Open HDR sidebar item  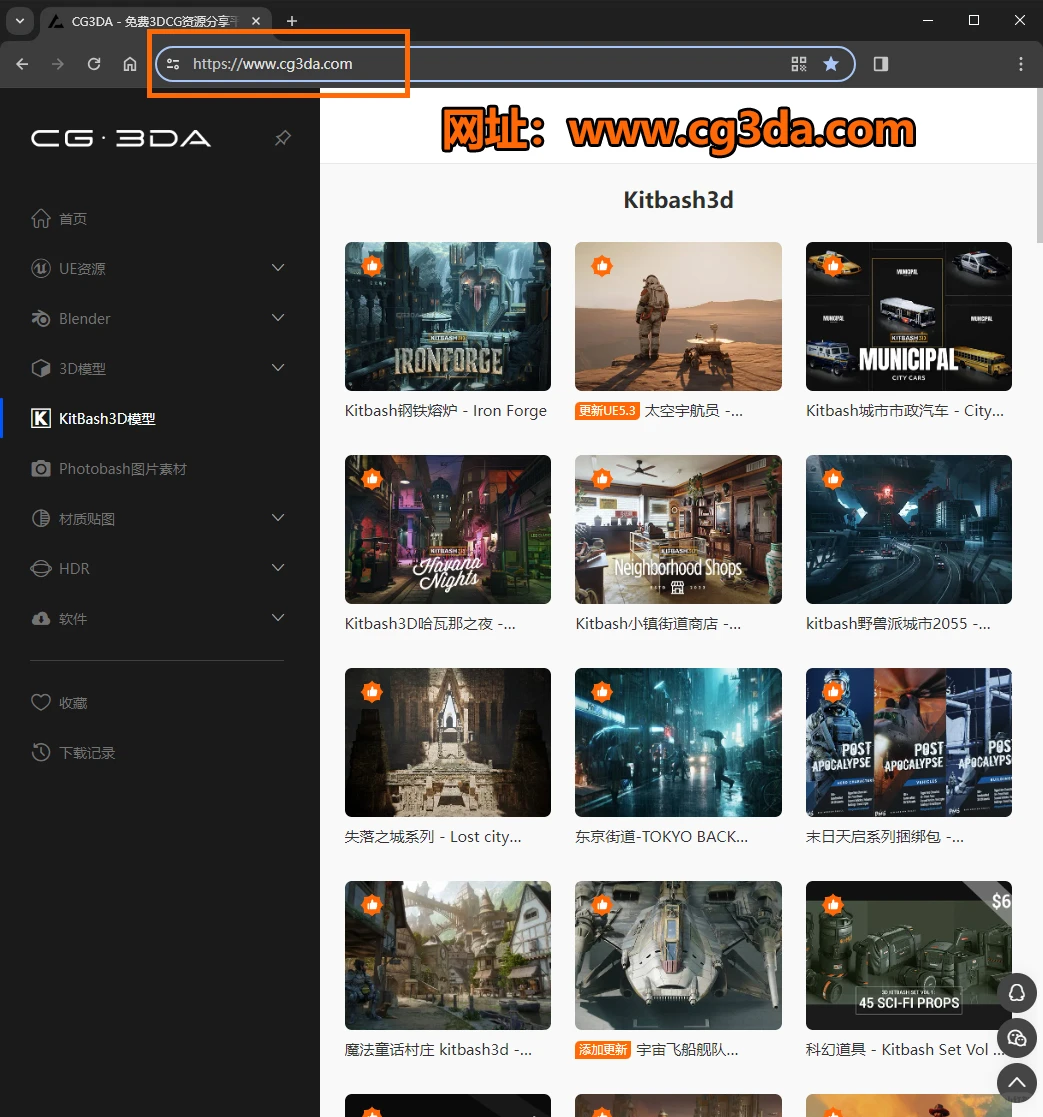(61, 568)
